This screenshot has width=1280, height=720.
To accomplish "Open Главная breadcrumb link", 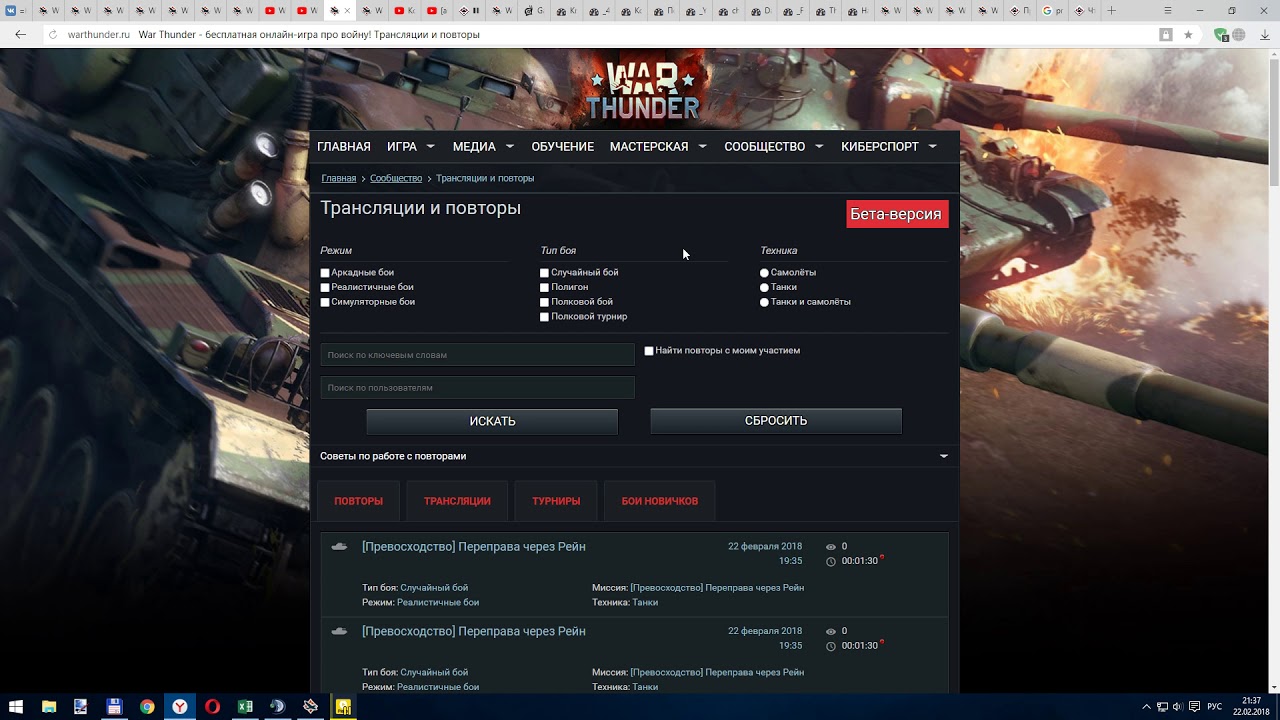I will [x=339, y=178].
